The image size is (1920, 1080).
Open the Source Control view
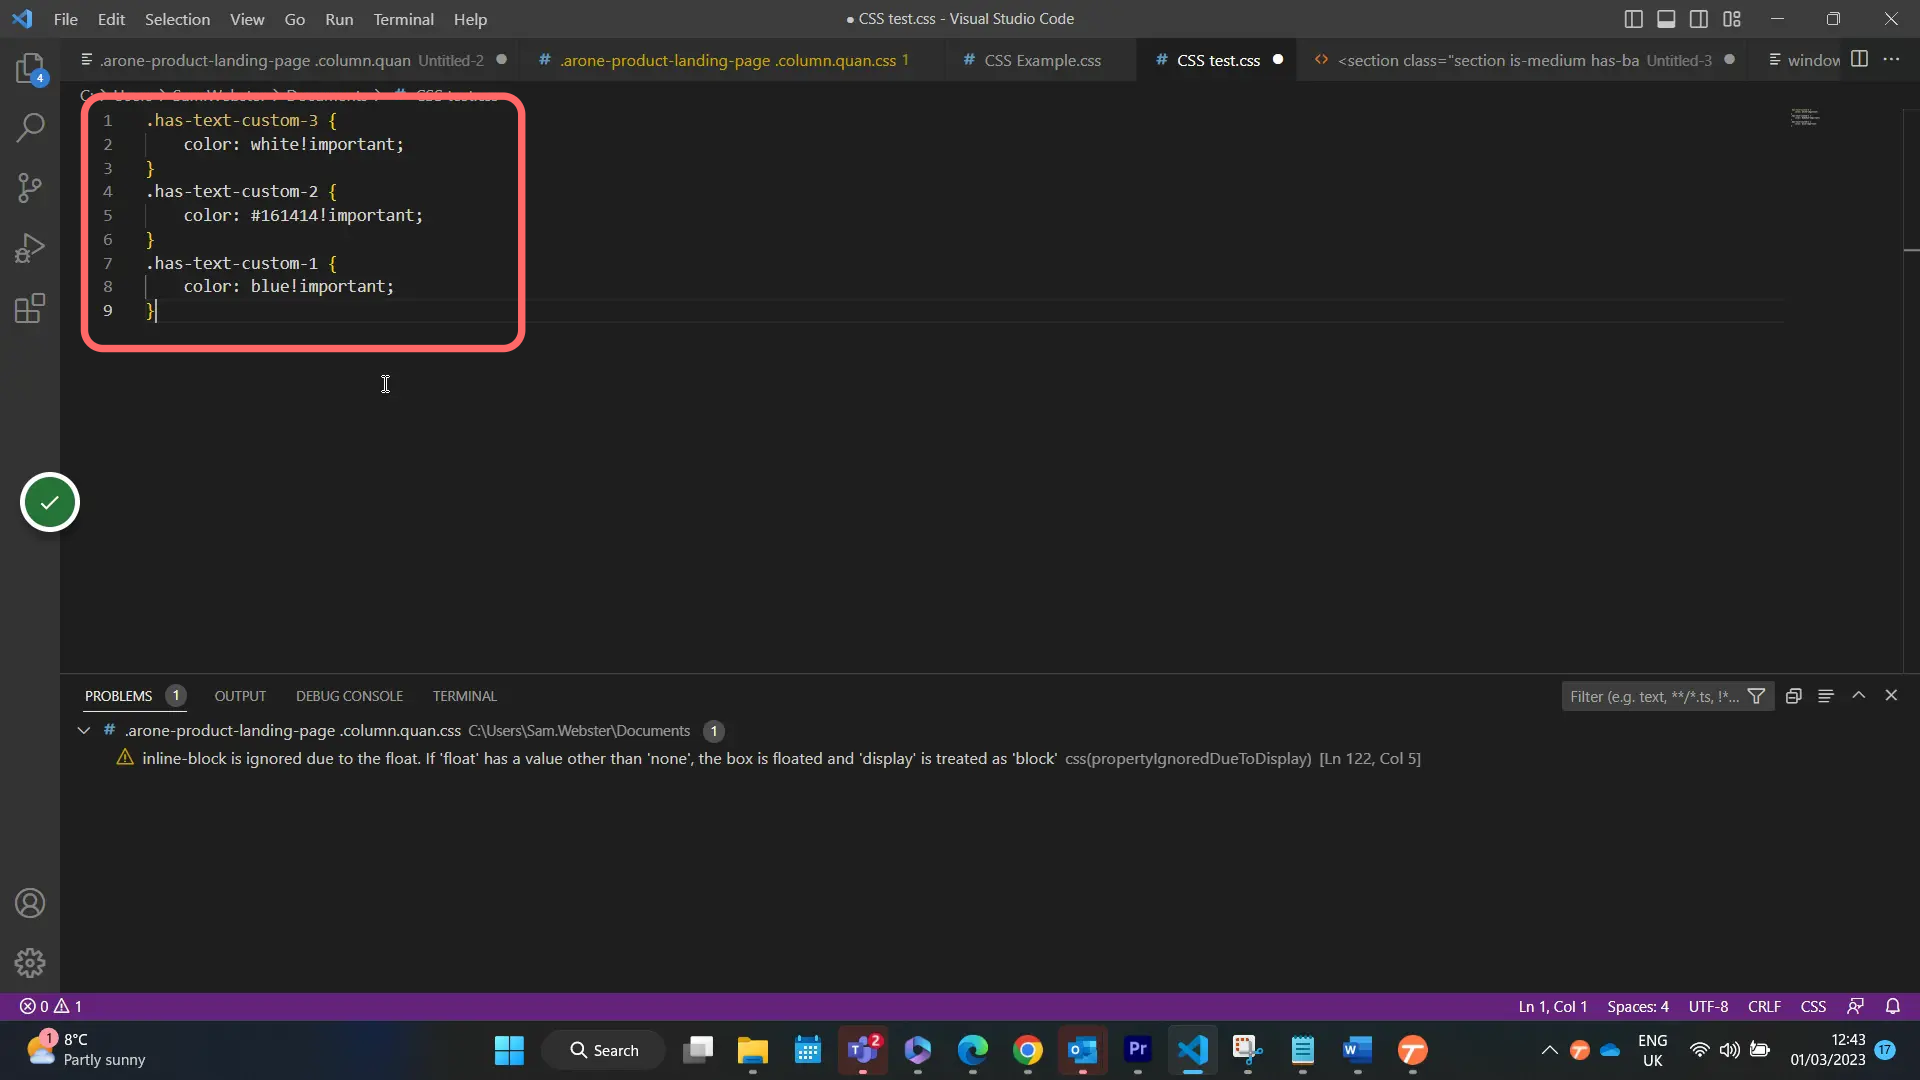(x=30, y=188)
